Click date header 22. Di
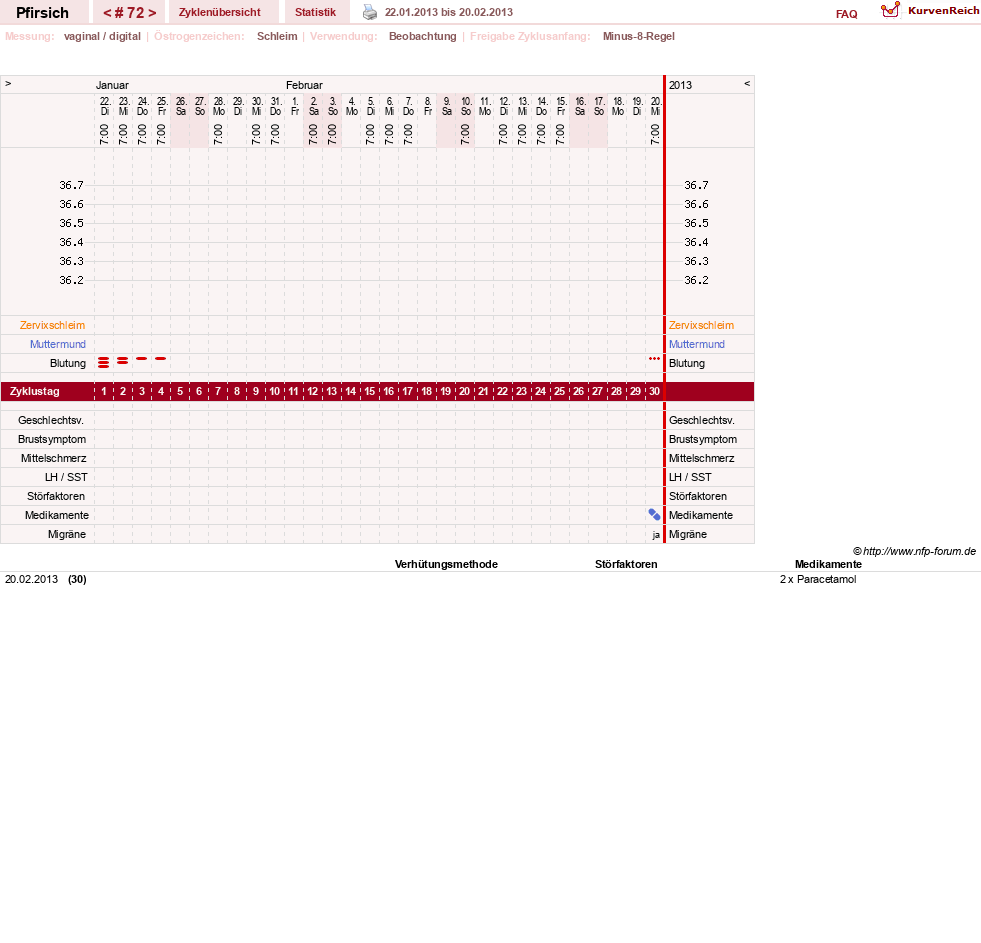The image size is (981, 943). [x=104, y=106]
